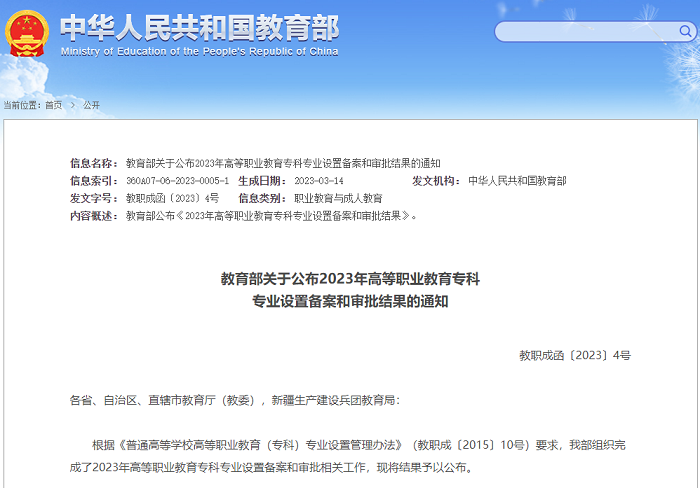700x488 pixels.
Task: Click the 中华人民共和国教育部 site title
Action: [199, 25]
